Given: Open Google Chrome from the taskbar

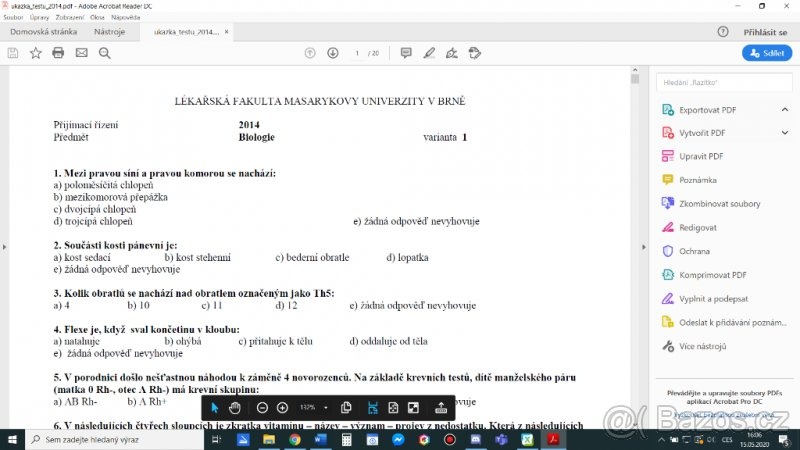Looking at the screenshot, I should click(x=294, y=439).
